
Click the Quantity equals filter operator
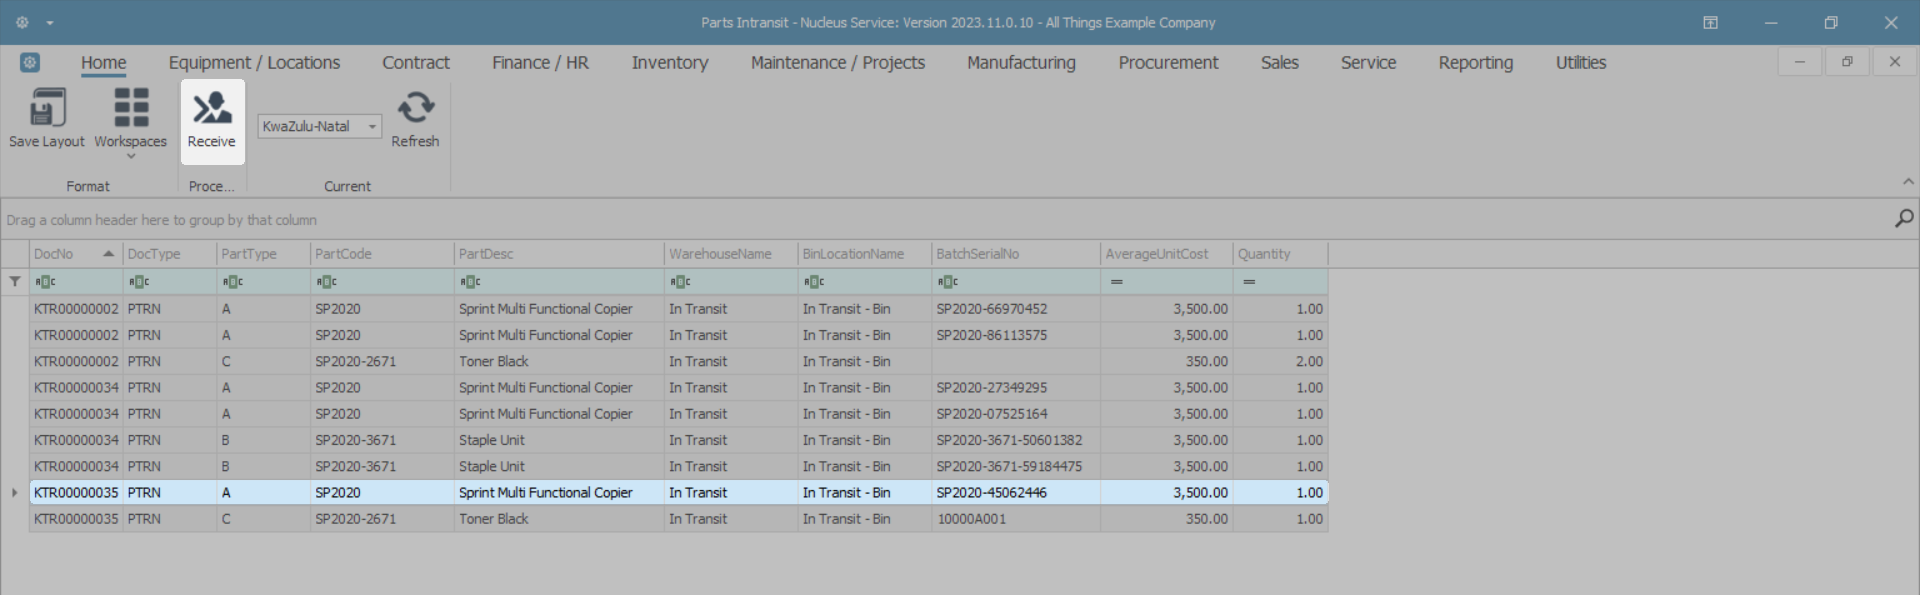[x=1249, y=282]
